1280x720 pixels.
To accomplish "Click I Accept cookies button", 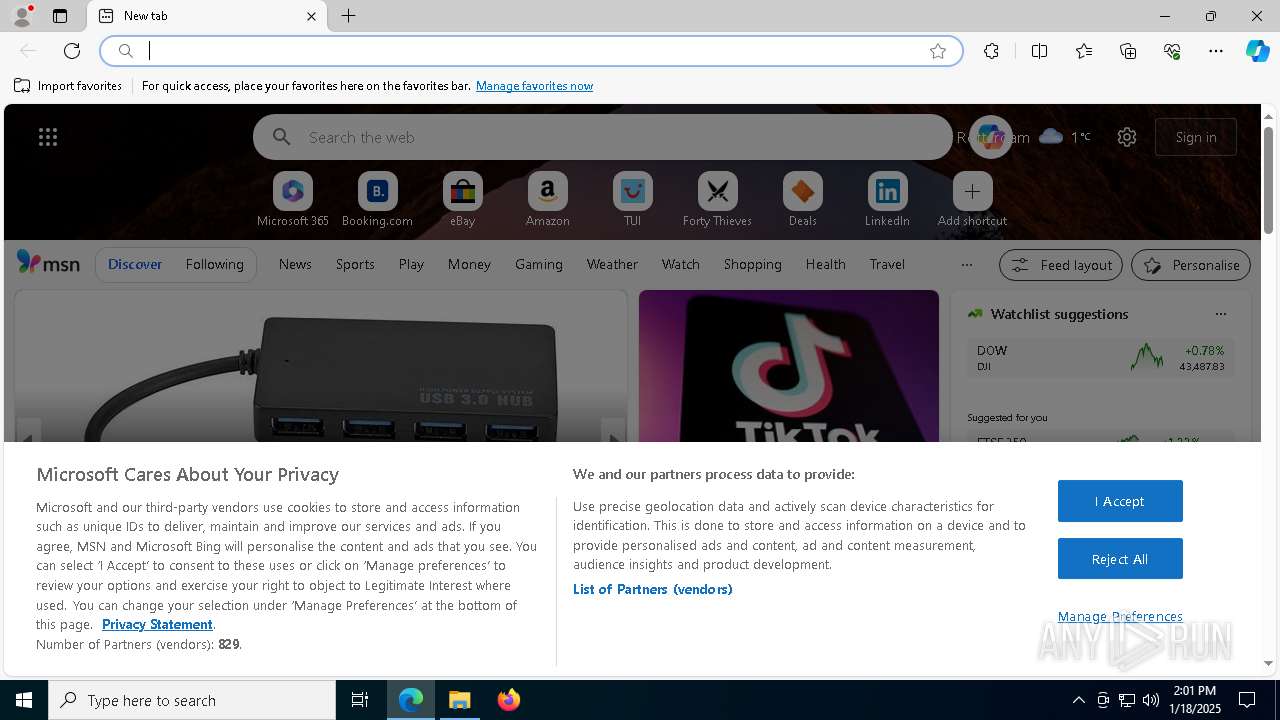I will tap(1120, 501).
